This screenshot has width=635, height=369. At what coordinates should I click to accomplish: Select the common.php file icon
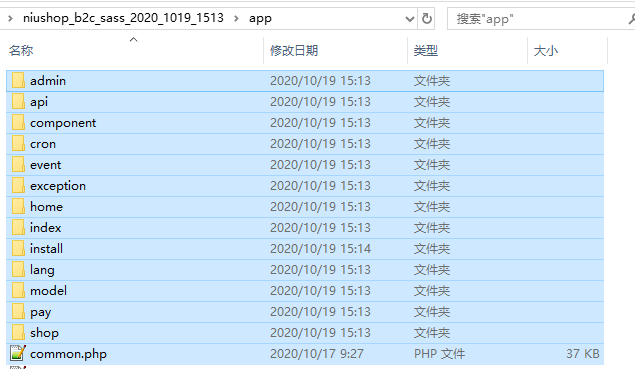[18, 353]
